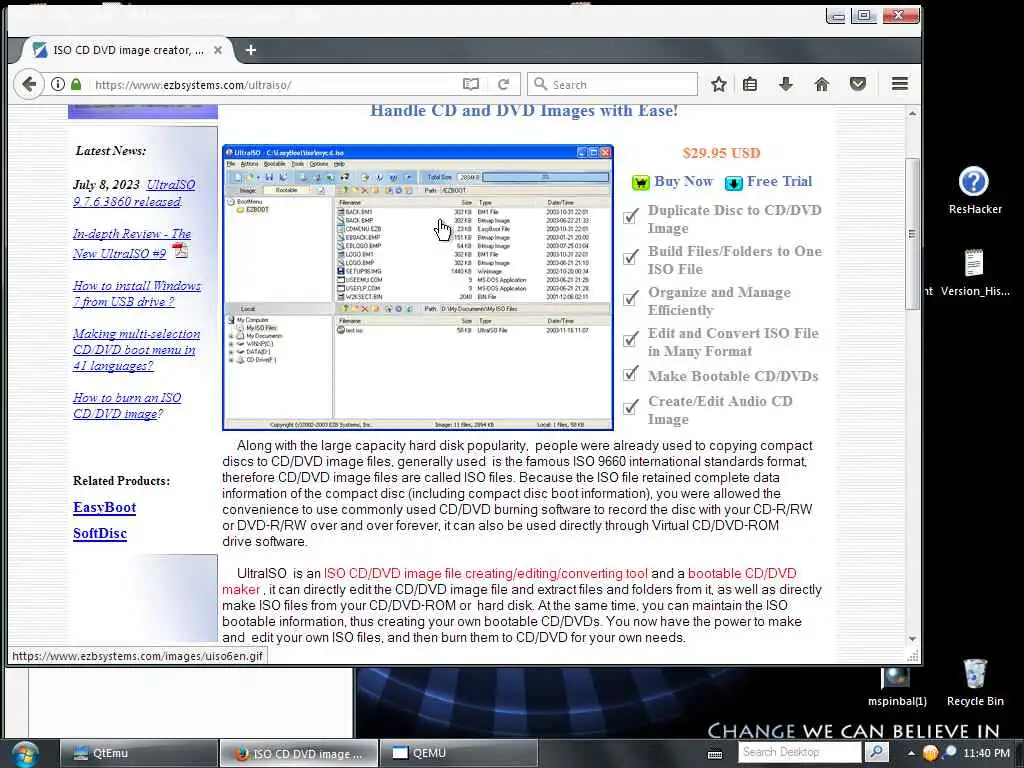
Task: Focus the Firefox Search box
Action: pos(613,84)
